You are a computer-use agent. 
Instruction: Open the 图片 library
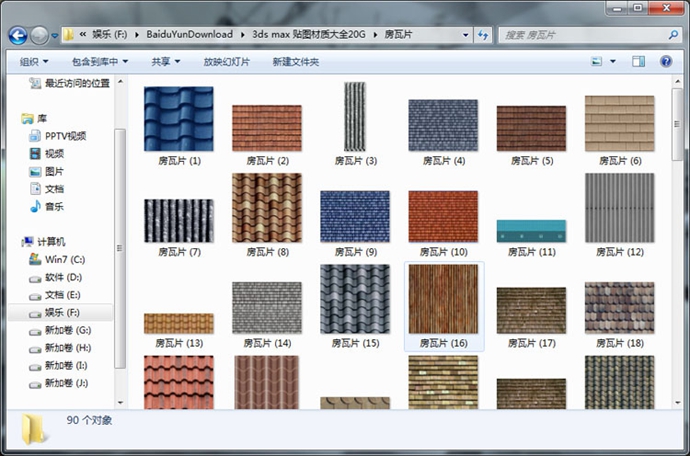coord(47,171)
